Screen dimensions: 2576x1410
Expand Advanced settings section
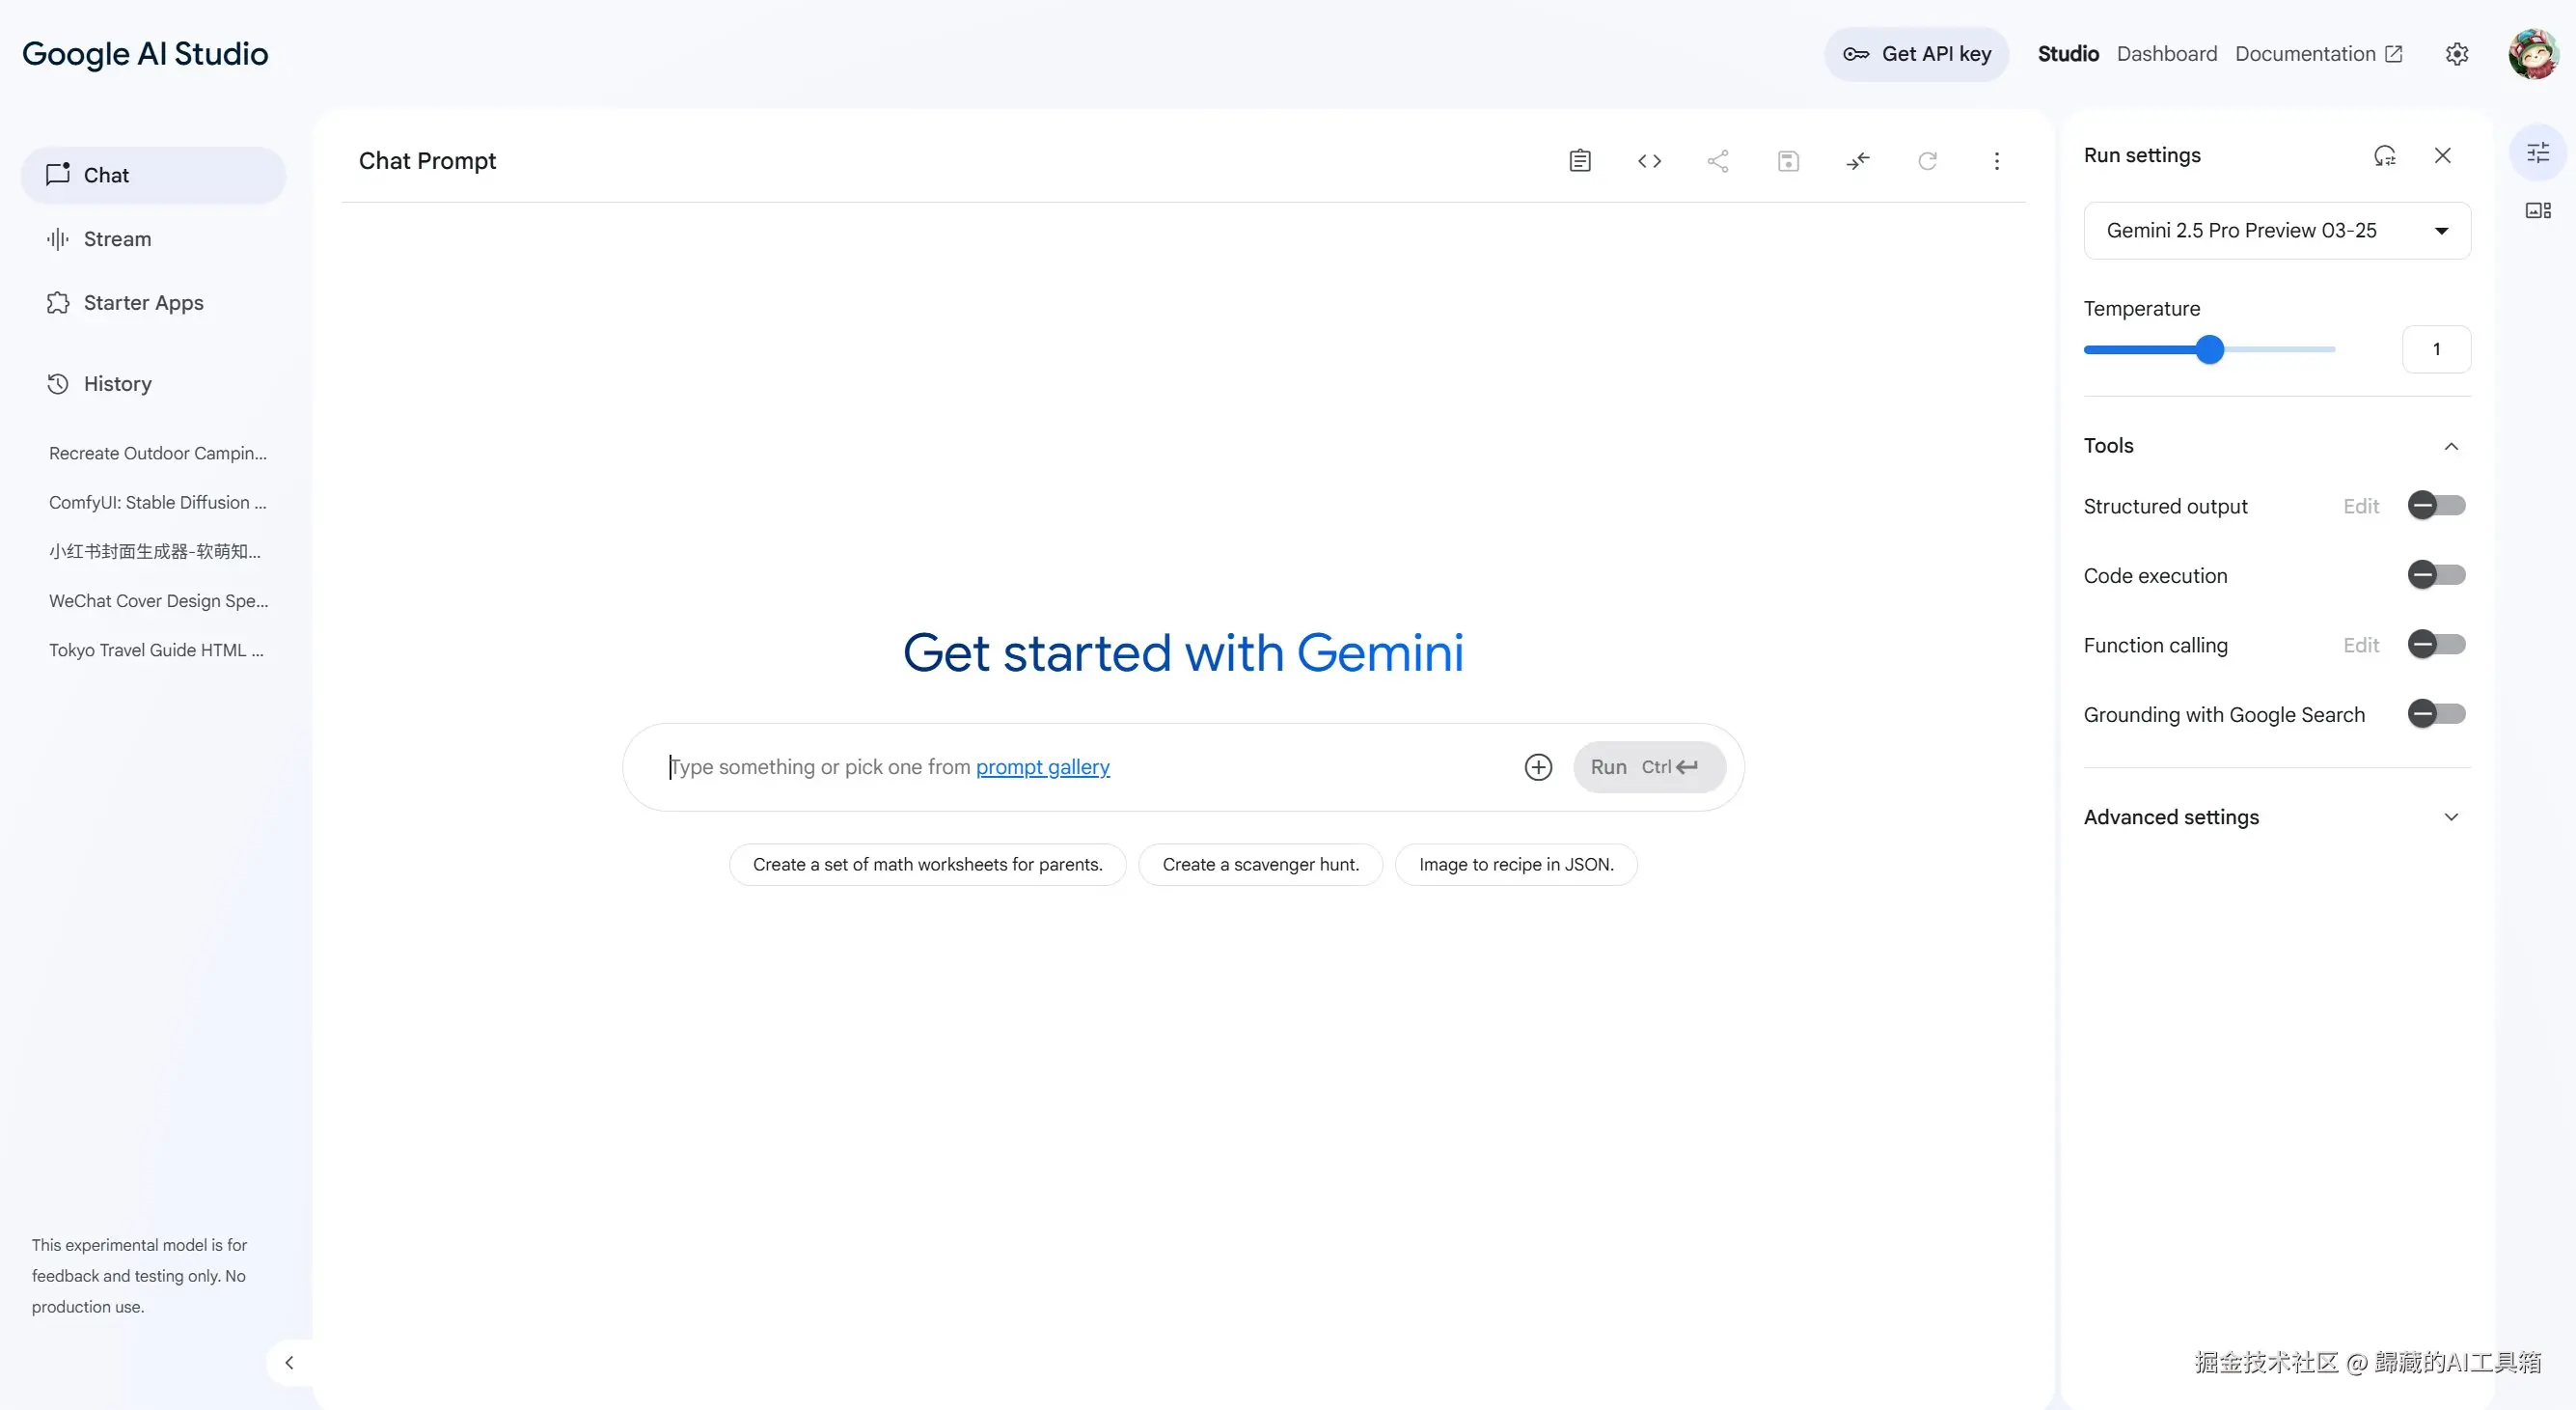pos(2450,817)
